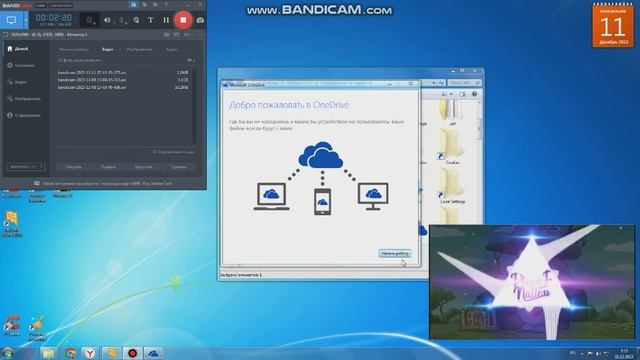Switch to the third Bandicam home tab
Image resolution: width=640 pixels, height=360 pixels.
coord(140,49)
